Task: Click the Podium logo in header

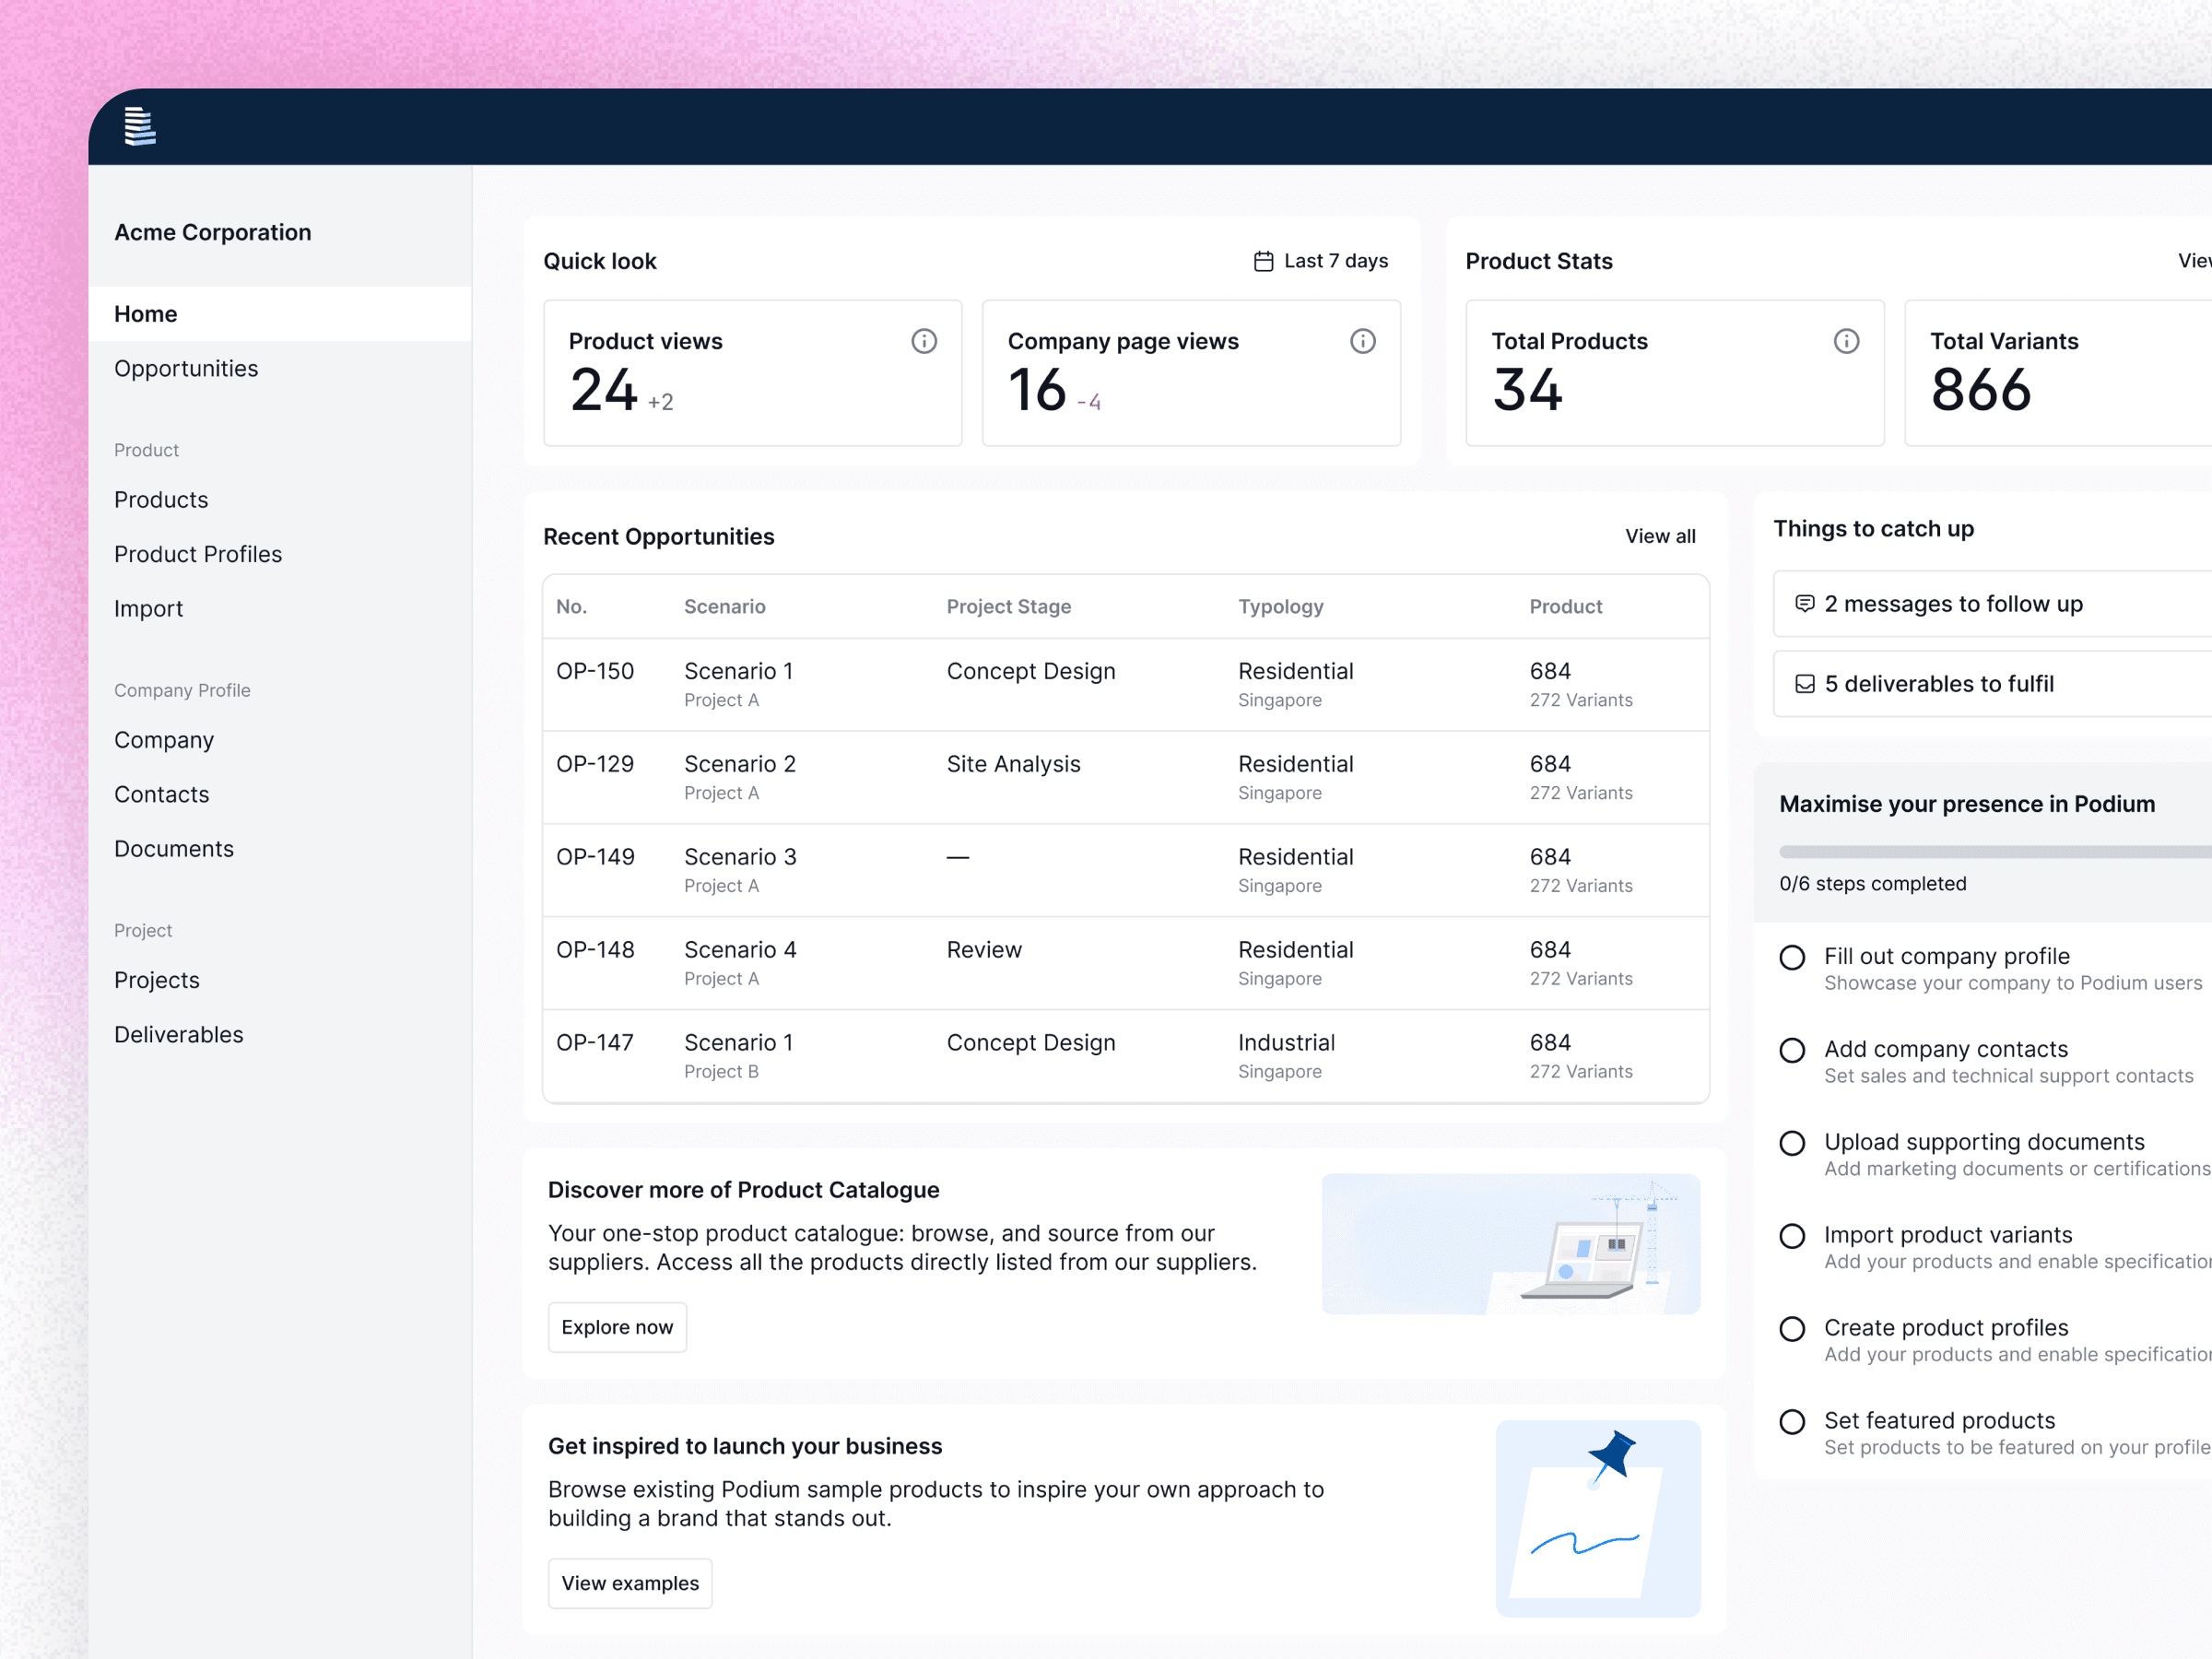Action: click(139, 127)
